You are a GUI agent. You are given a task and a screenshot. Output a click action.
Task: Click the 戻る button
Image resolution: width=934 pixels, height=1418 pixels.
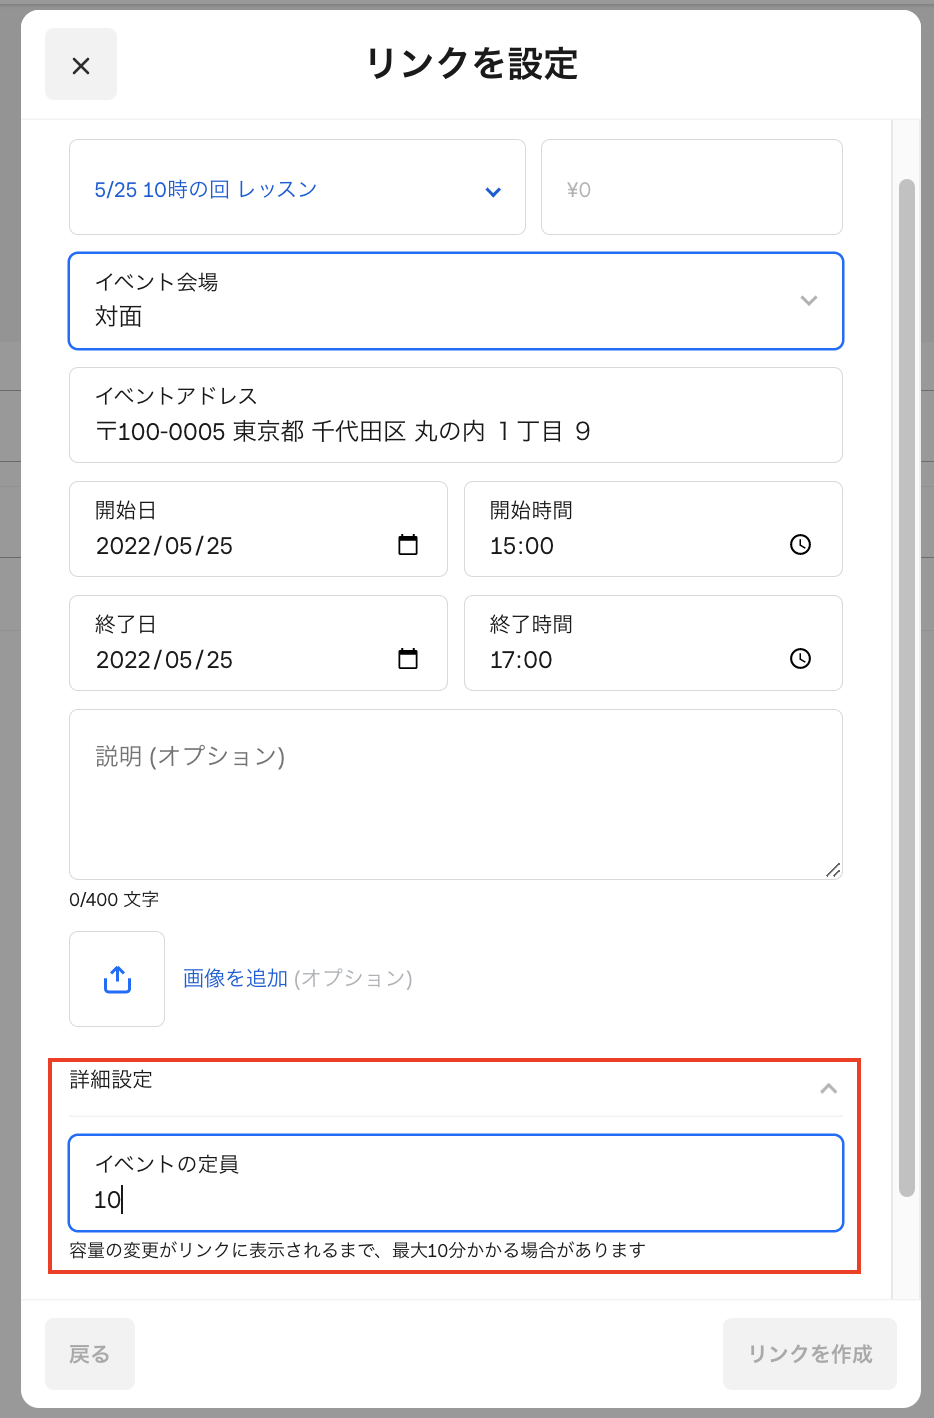pos(89,1353)
